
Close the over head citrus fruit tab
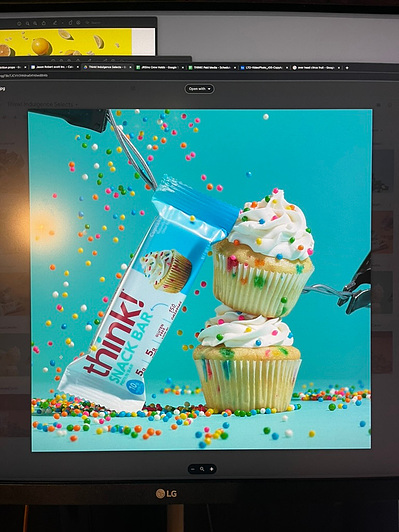coord(339,68)
